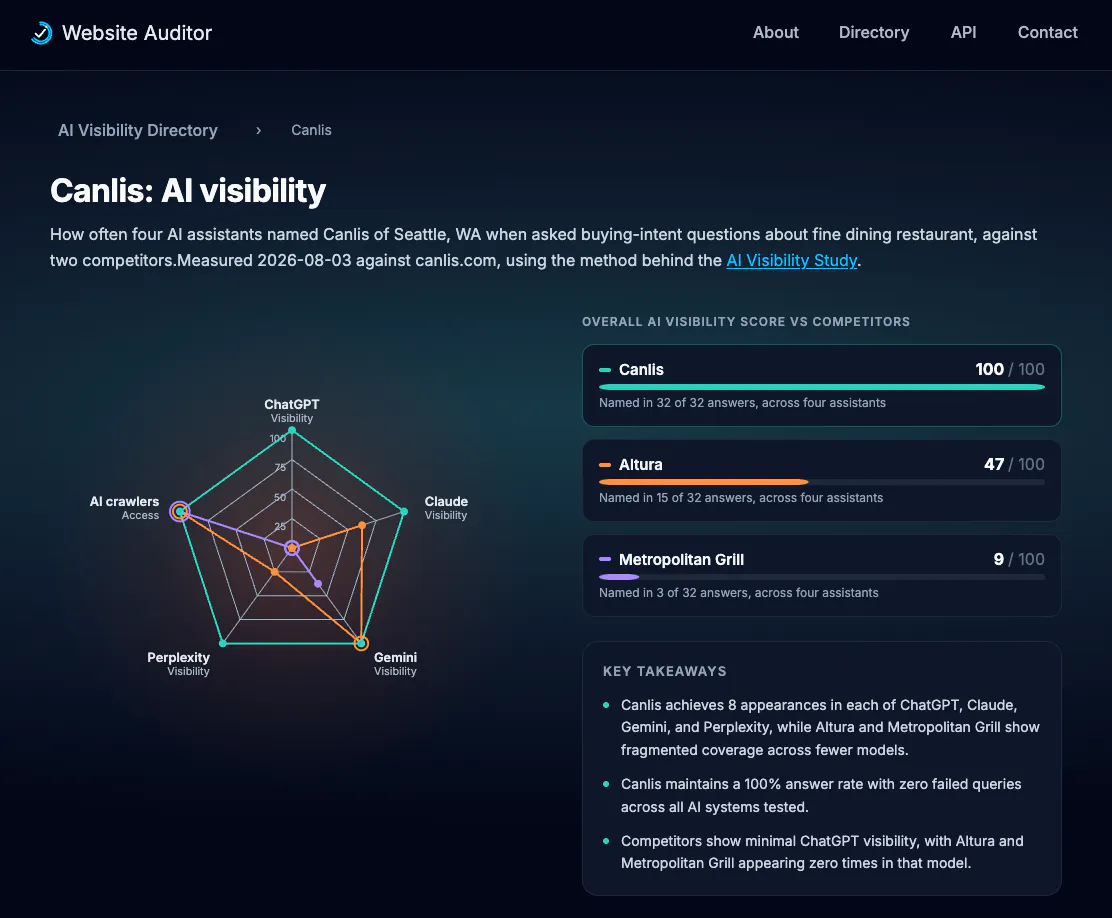Click the takeaway about minimal ChatGPT visibility
This screenshot has height=918, width=1112.
click(822, 852)
